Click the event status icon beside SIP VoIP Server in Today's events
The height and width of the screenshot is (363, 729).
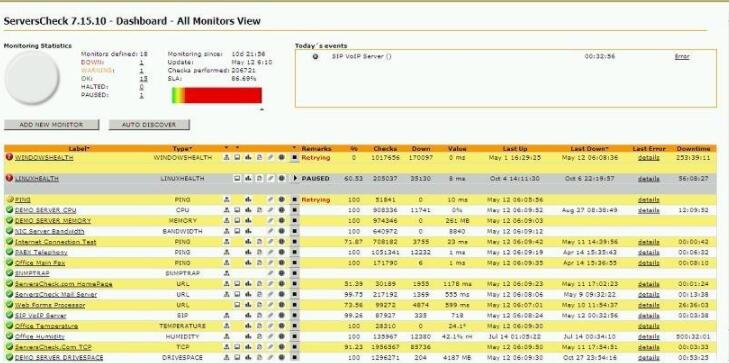click(x=316, y=57)
